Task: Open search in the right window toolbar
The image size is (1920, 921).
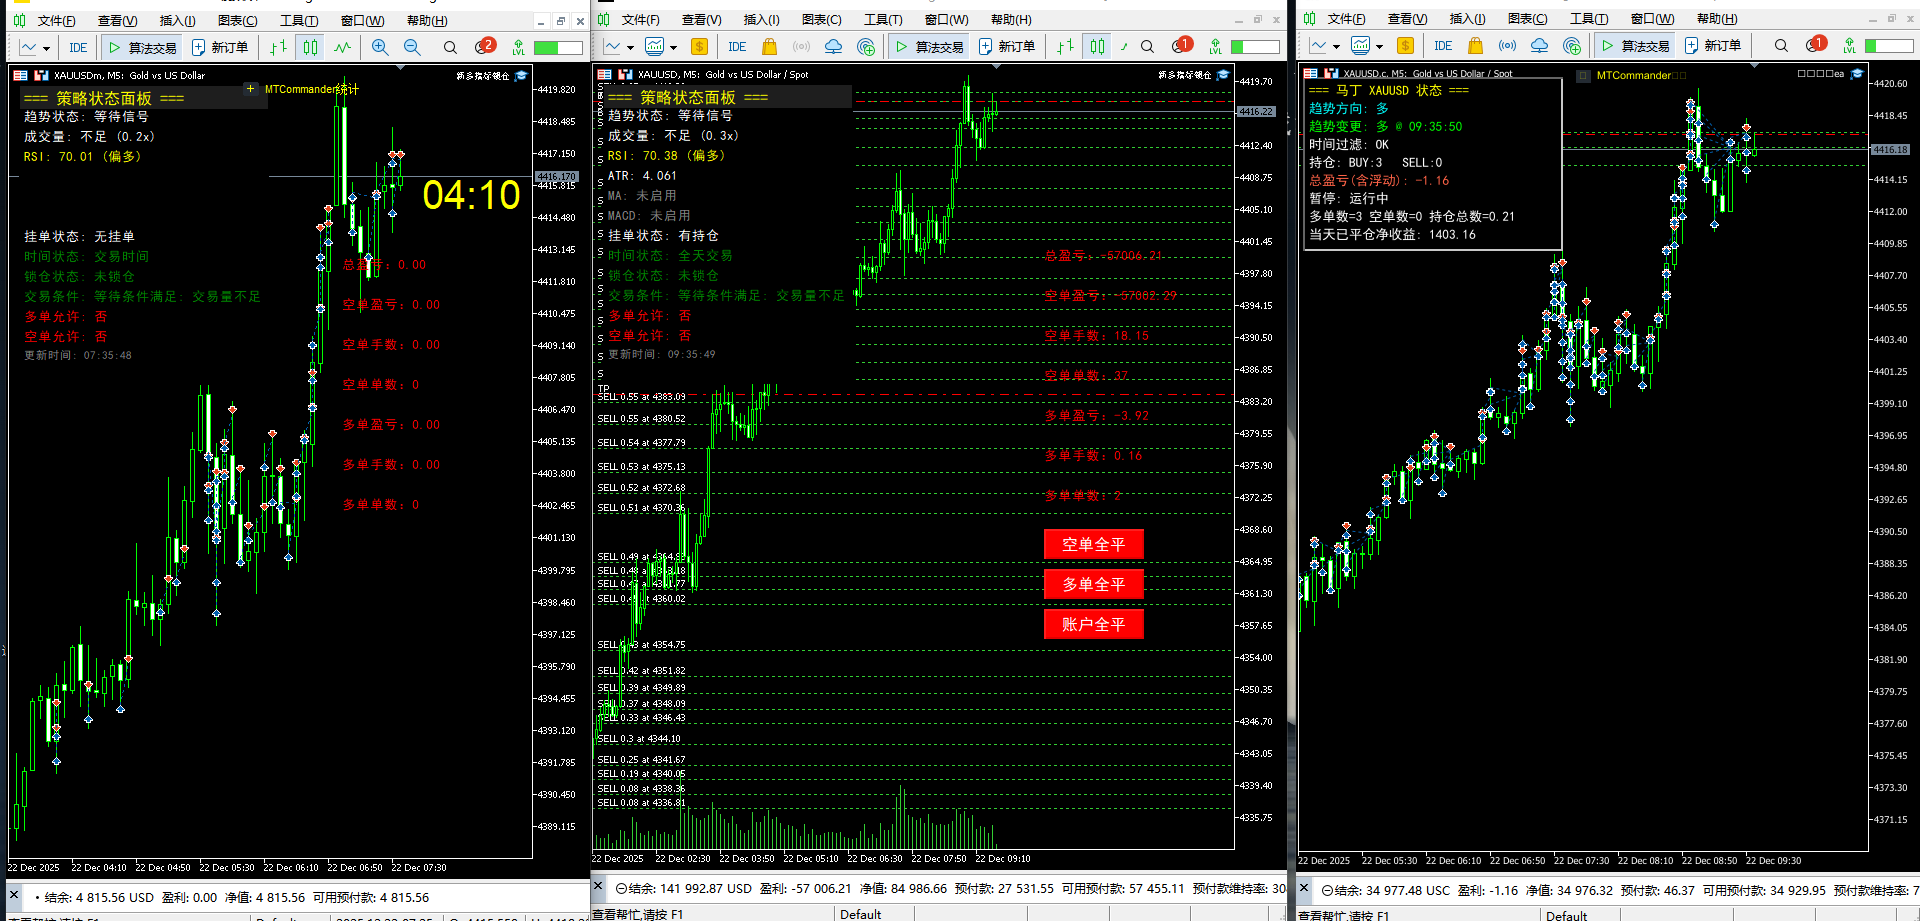Action: click(1781, 46)
